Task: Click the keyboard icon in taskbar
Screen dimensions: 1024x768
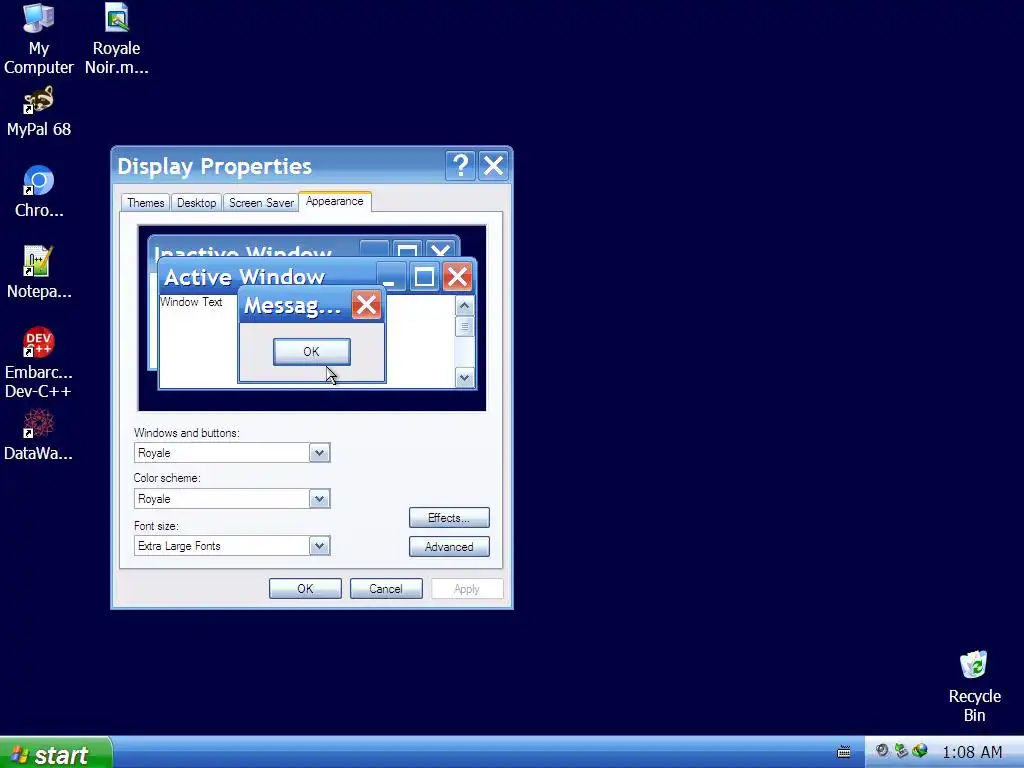Action: coord(844,752)
